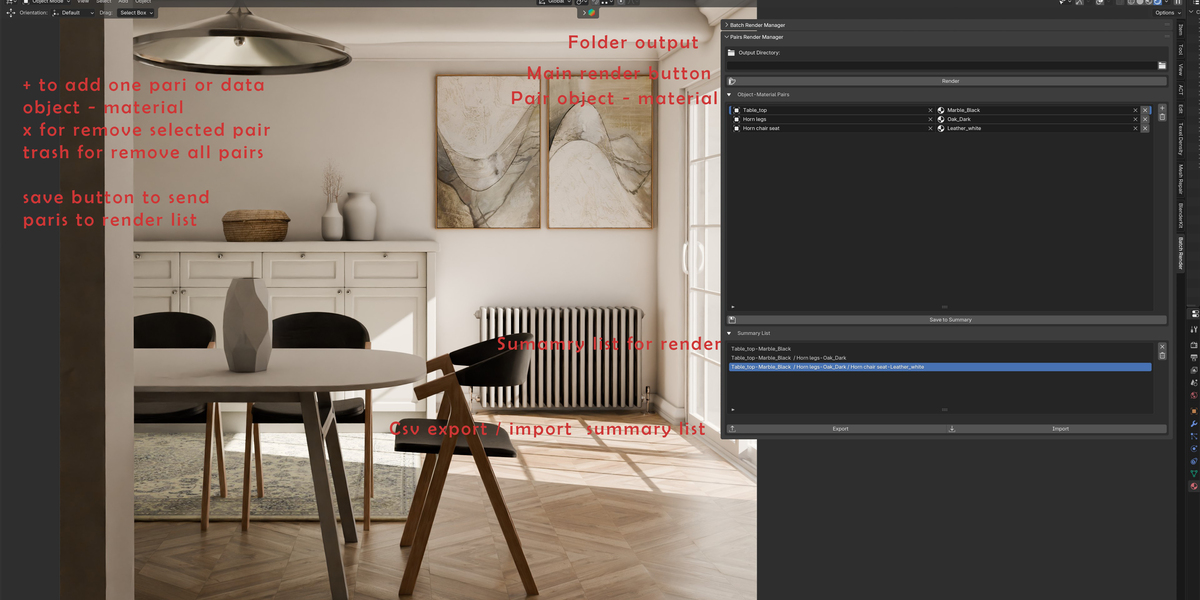The height and width of the screenshot is (600, 1200).
Task: Open the Output properties printer tab
Action: [1193, 358]
